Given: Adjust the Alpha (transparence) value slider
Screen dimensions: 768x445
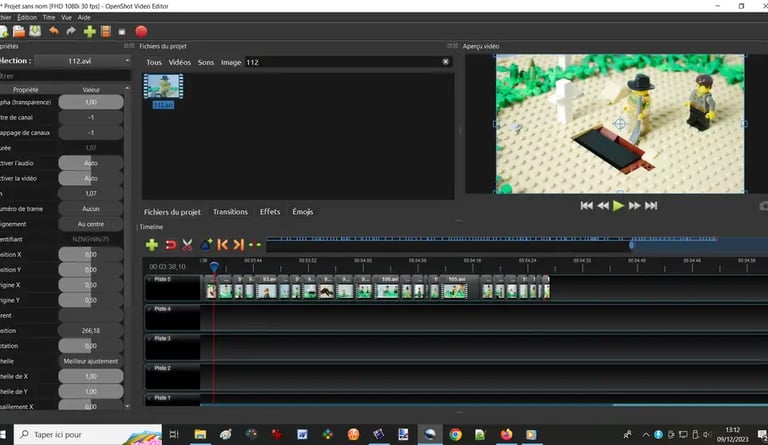Looking at the screenshot, I should point(91,102).
